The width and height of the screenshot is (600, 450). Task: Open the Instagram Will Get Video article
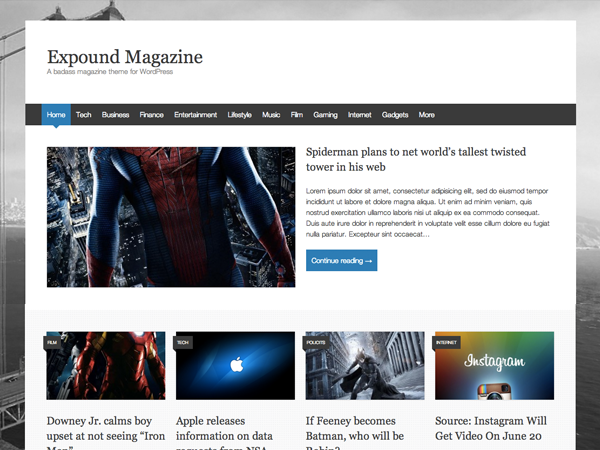click(x=491, y=429)
